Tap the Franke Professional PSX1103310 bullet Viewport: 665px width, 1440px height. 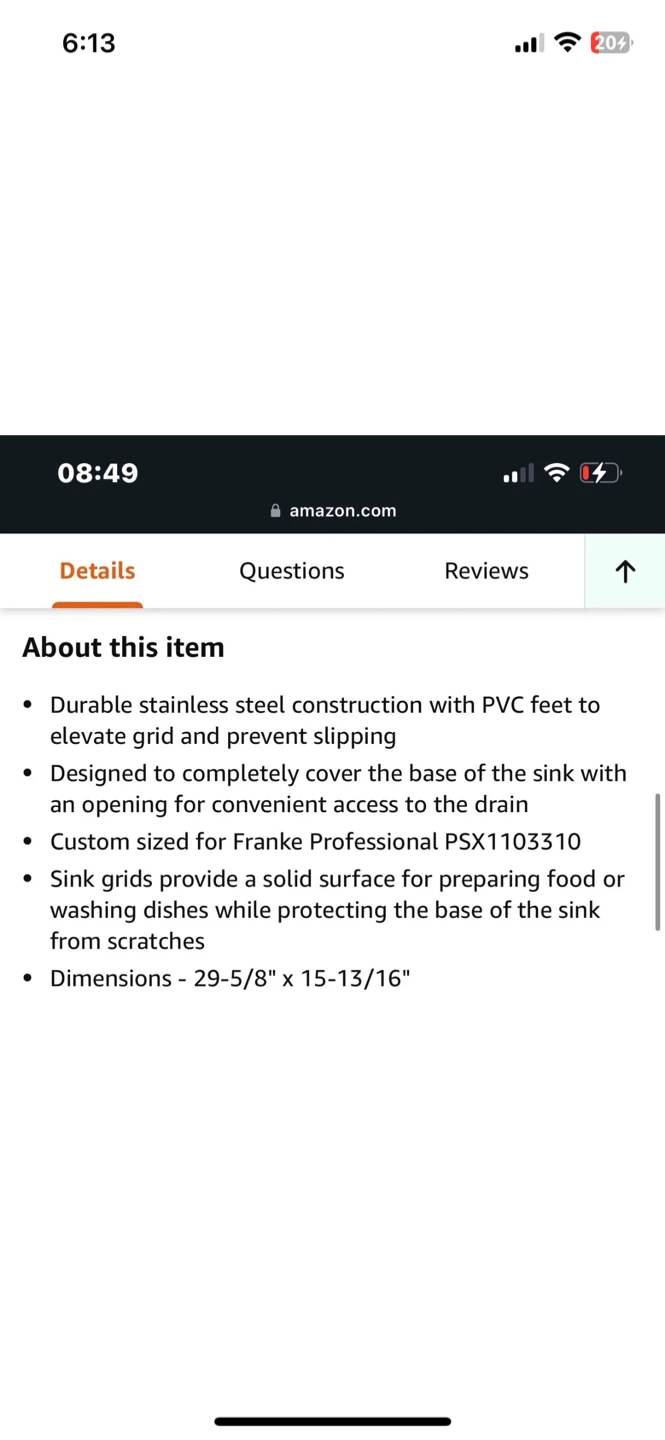tap(315, 842)
